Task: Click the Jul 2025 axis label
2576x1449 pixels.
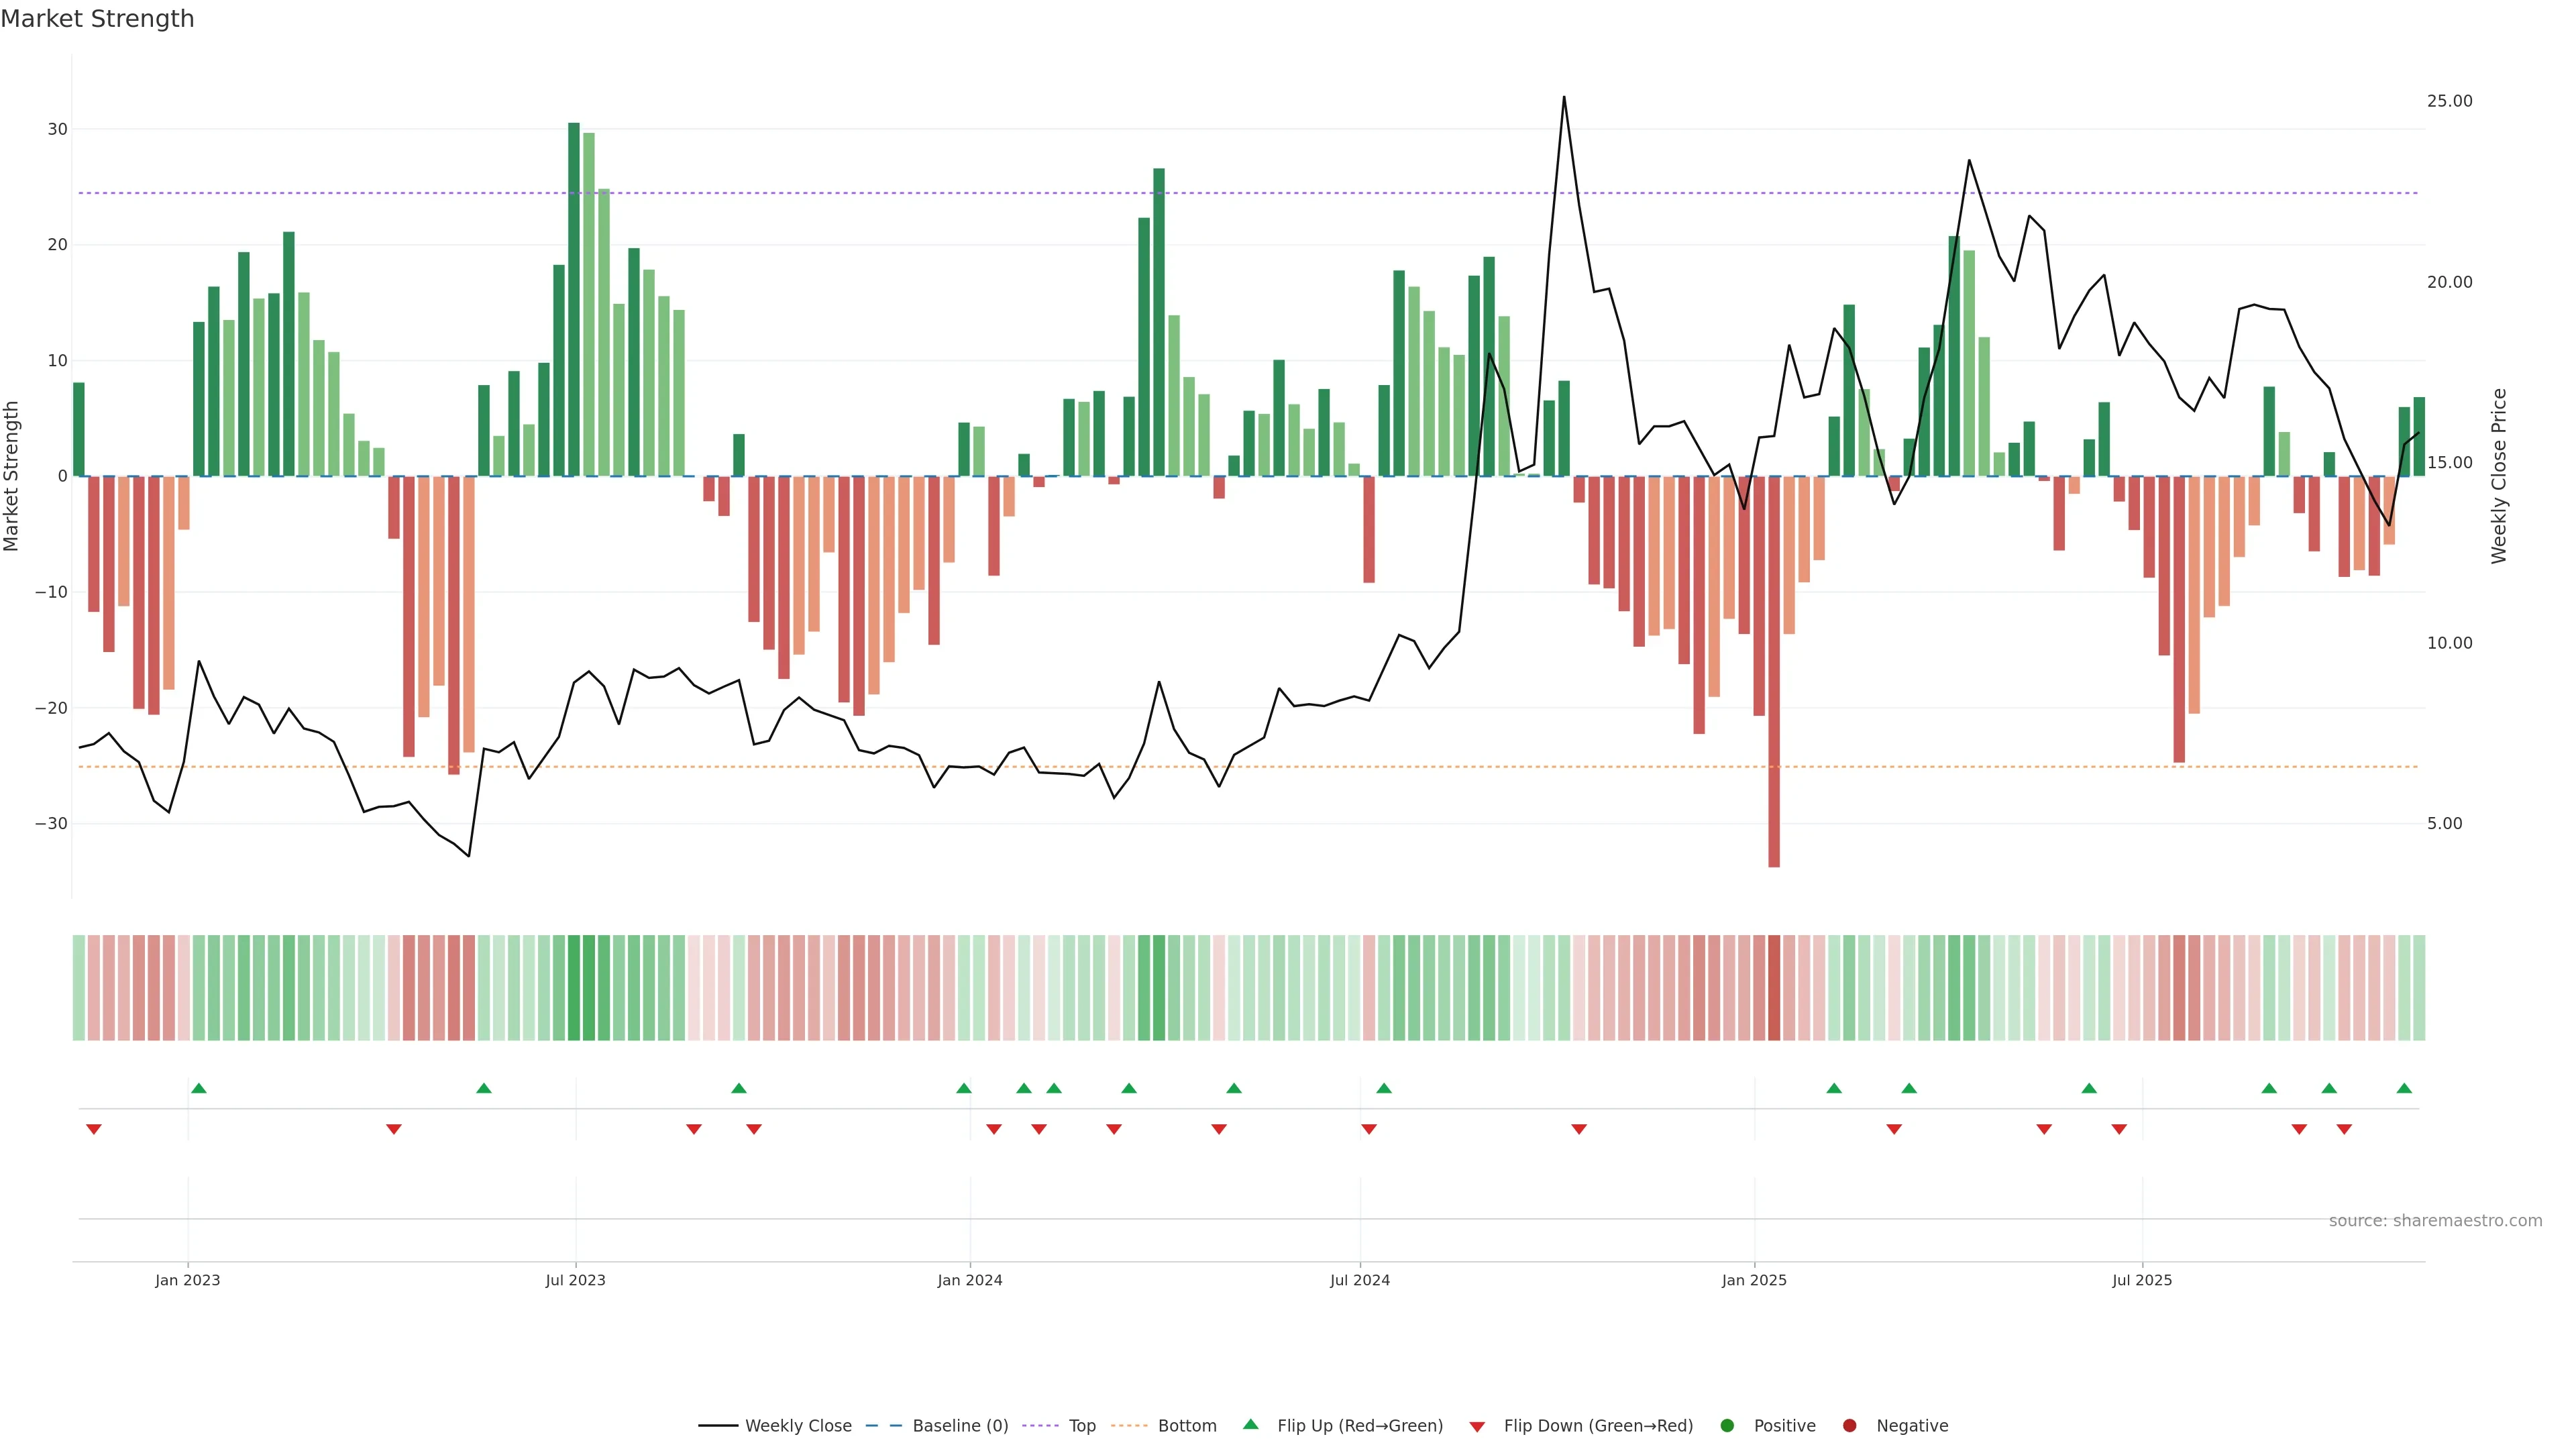Action: 2142,1280
